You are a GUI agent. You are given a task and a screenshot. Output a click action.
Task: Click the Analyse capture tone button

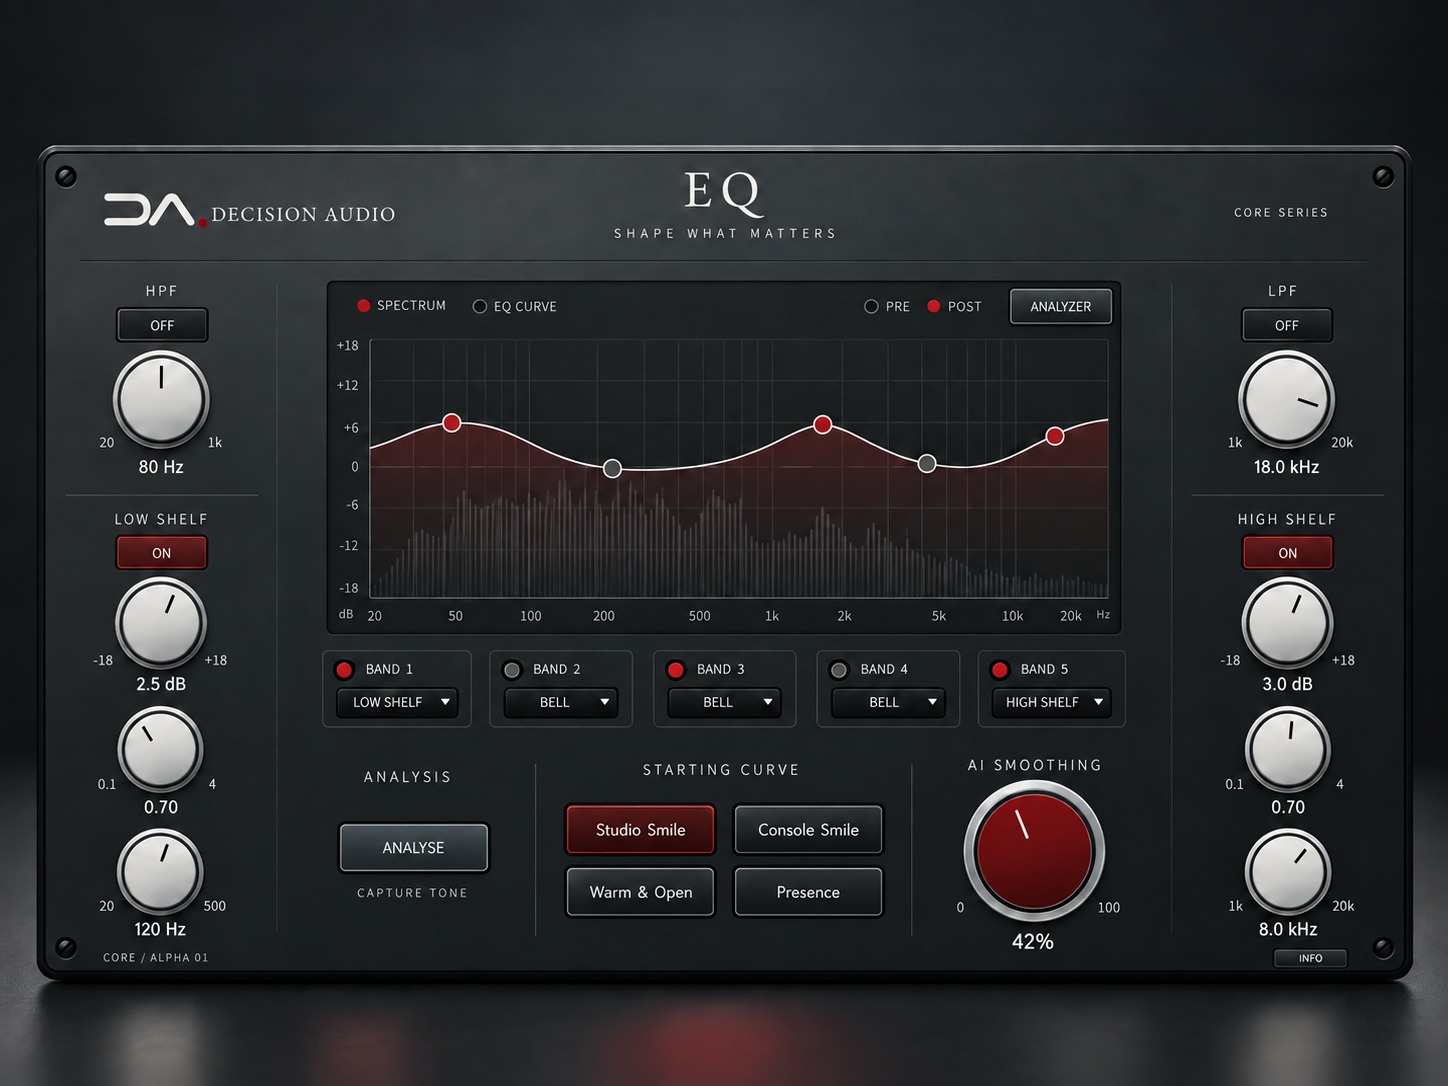click(414, 848)
